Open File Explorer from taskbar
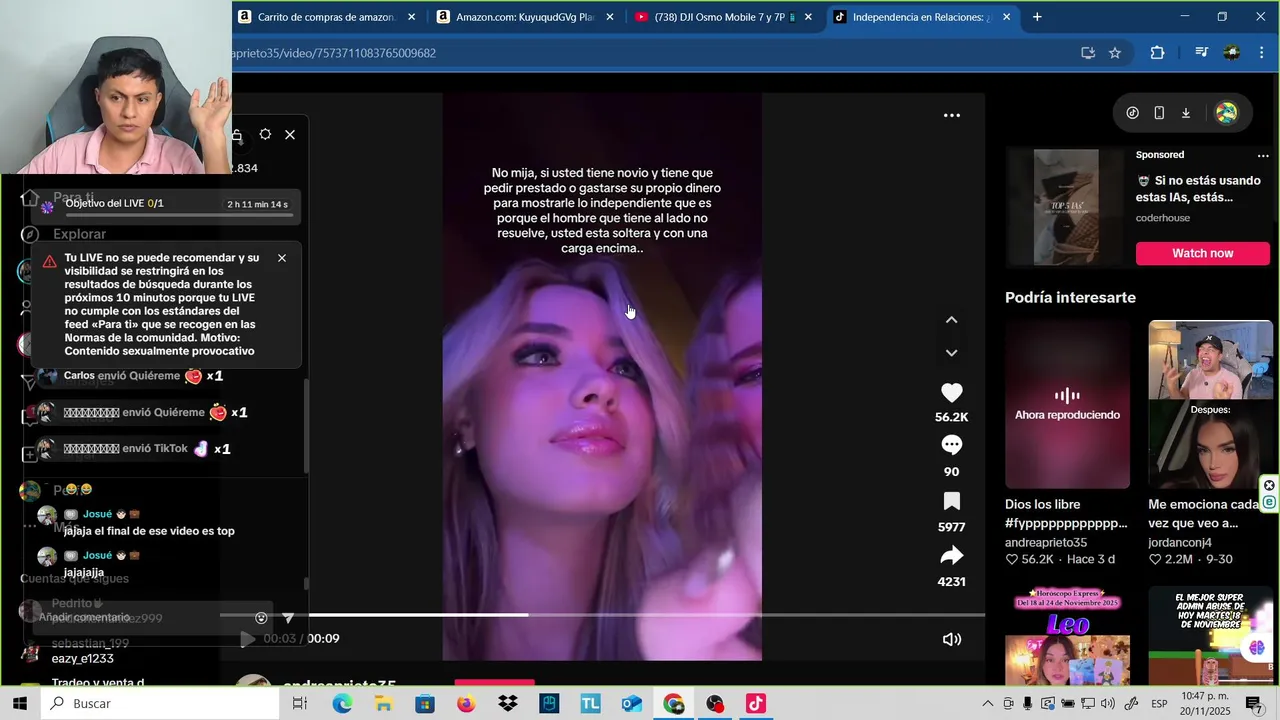The height and width of the screenshot is (720, 1280). tap(384, 703)
